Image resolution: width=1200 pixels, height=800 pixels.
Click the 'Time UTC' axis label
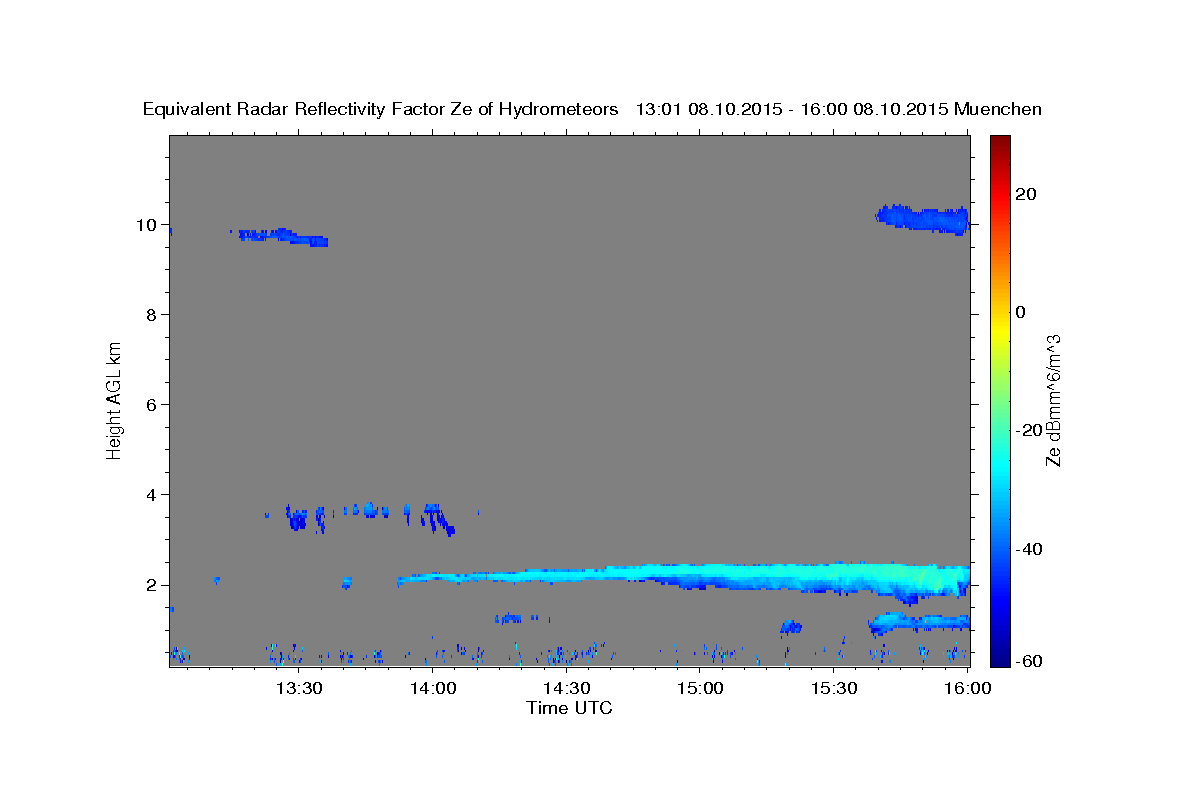point(569,708)
